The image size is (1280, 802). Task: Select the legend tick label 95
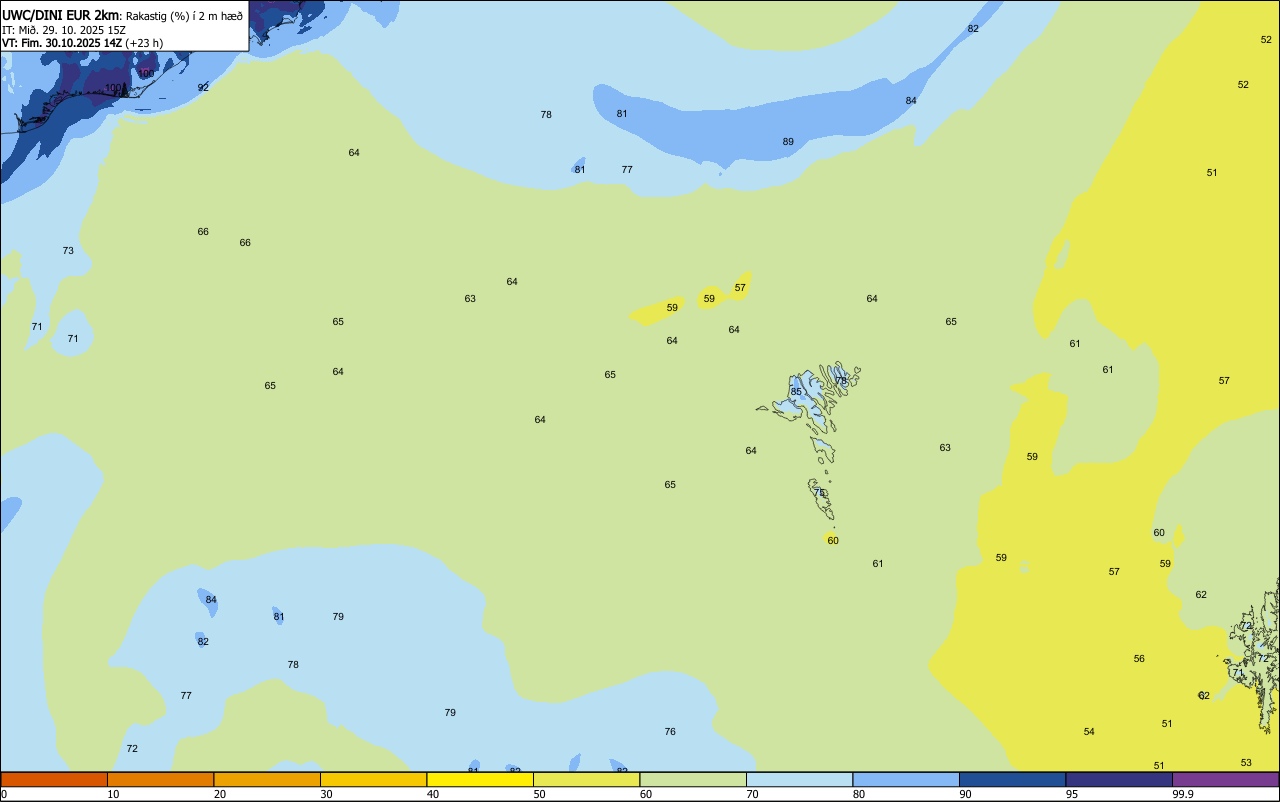point(1072,794)
